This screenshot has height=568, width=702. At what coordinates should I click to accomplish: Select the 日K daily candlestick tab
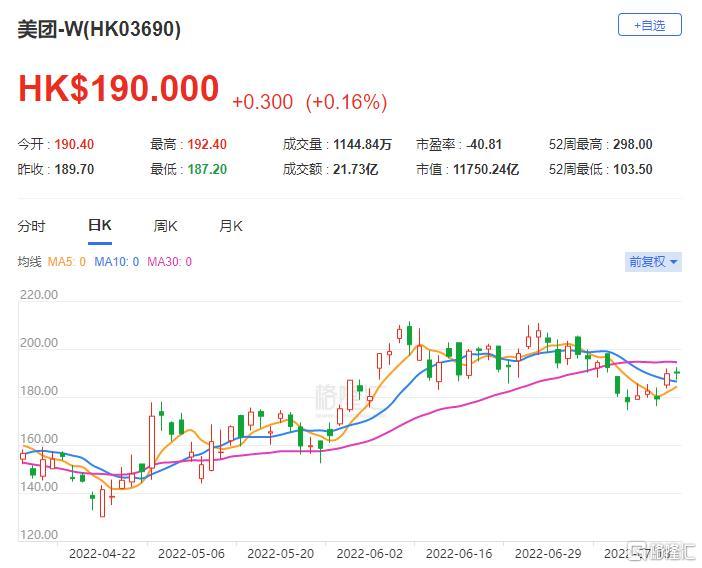(x=100, y=225)
